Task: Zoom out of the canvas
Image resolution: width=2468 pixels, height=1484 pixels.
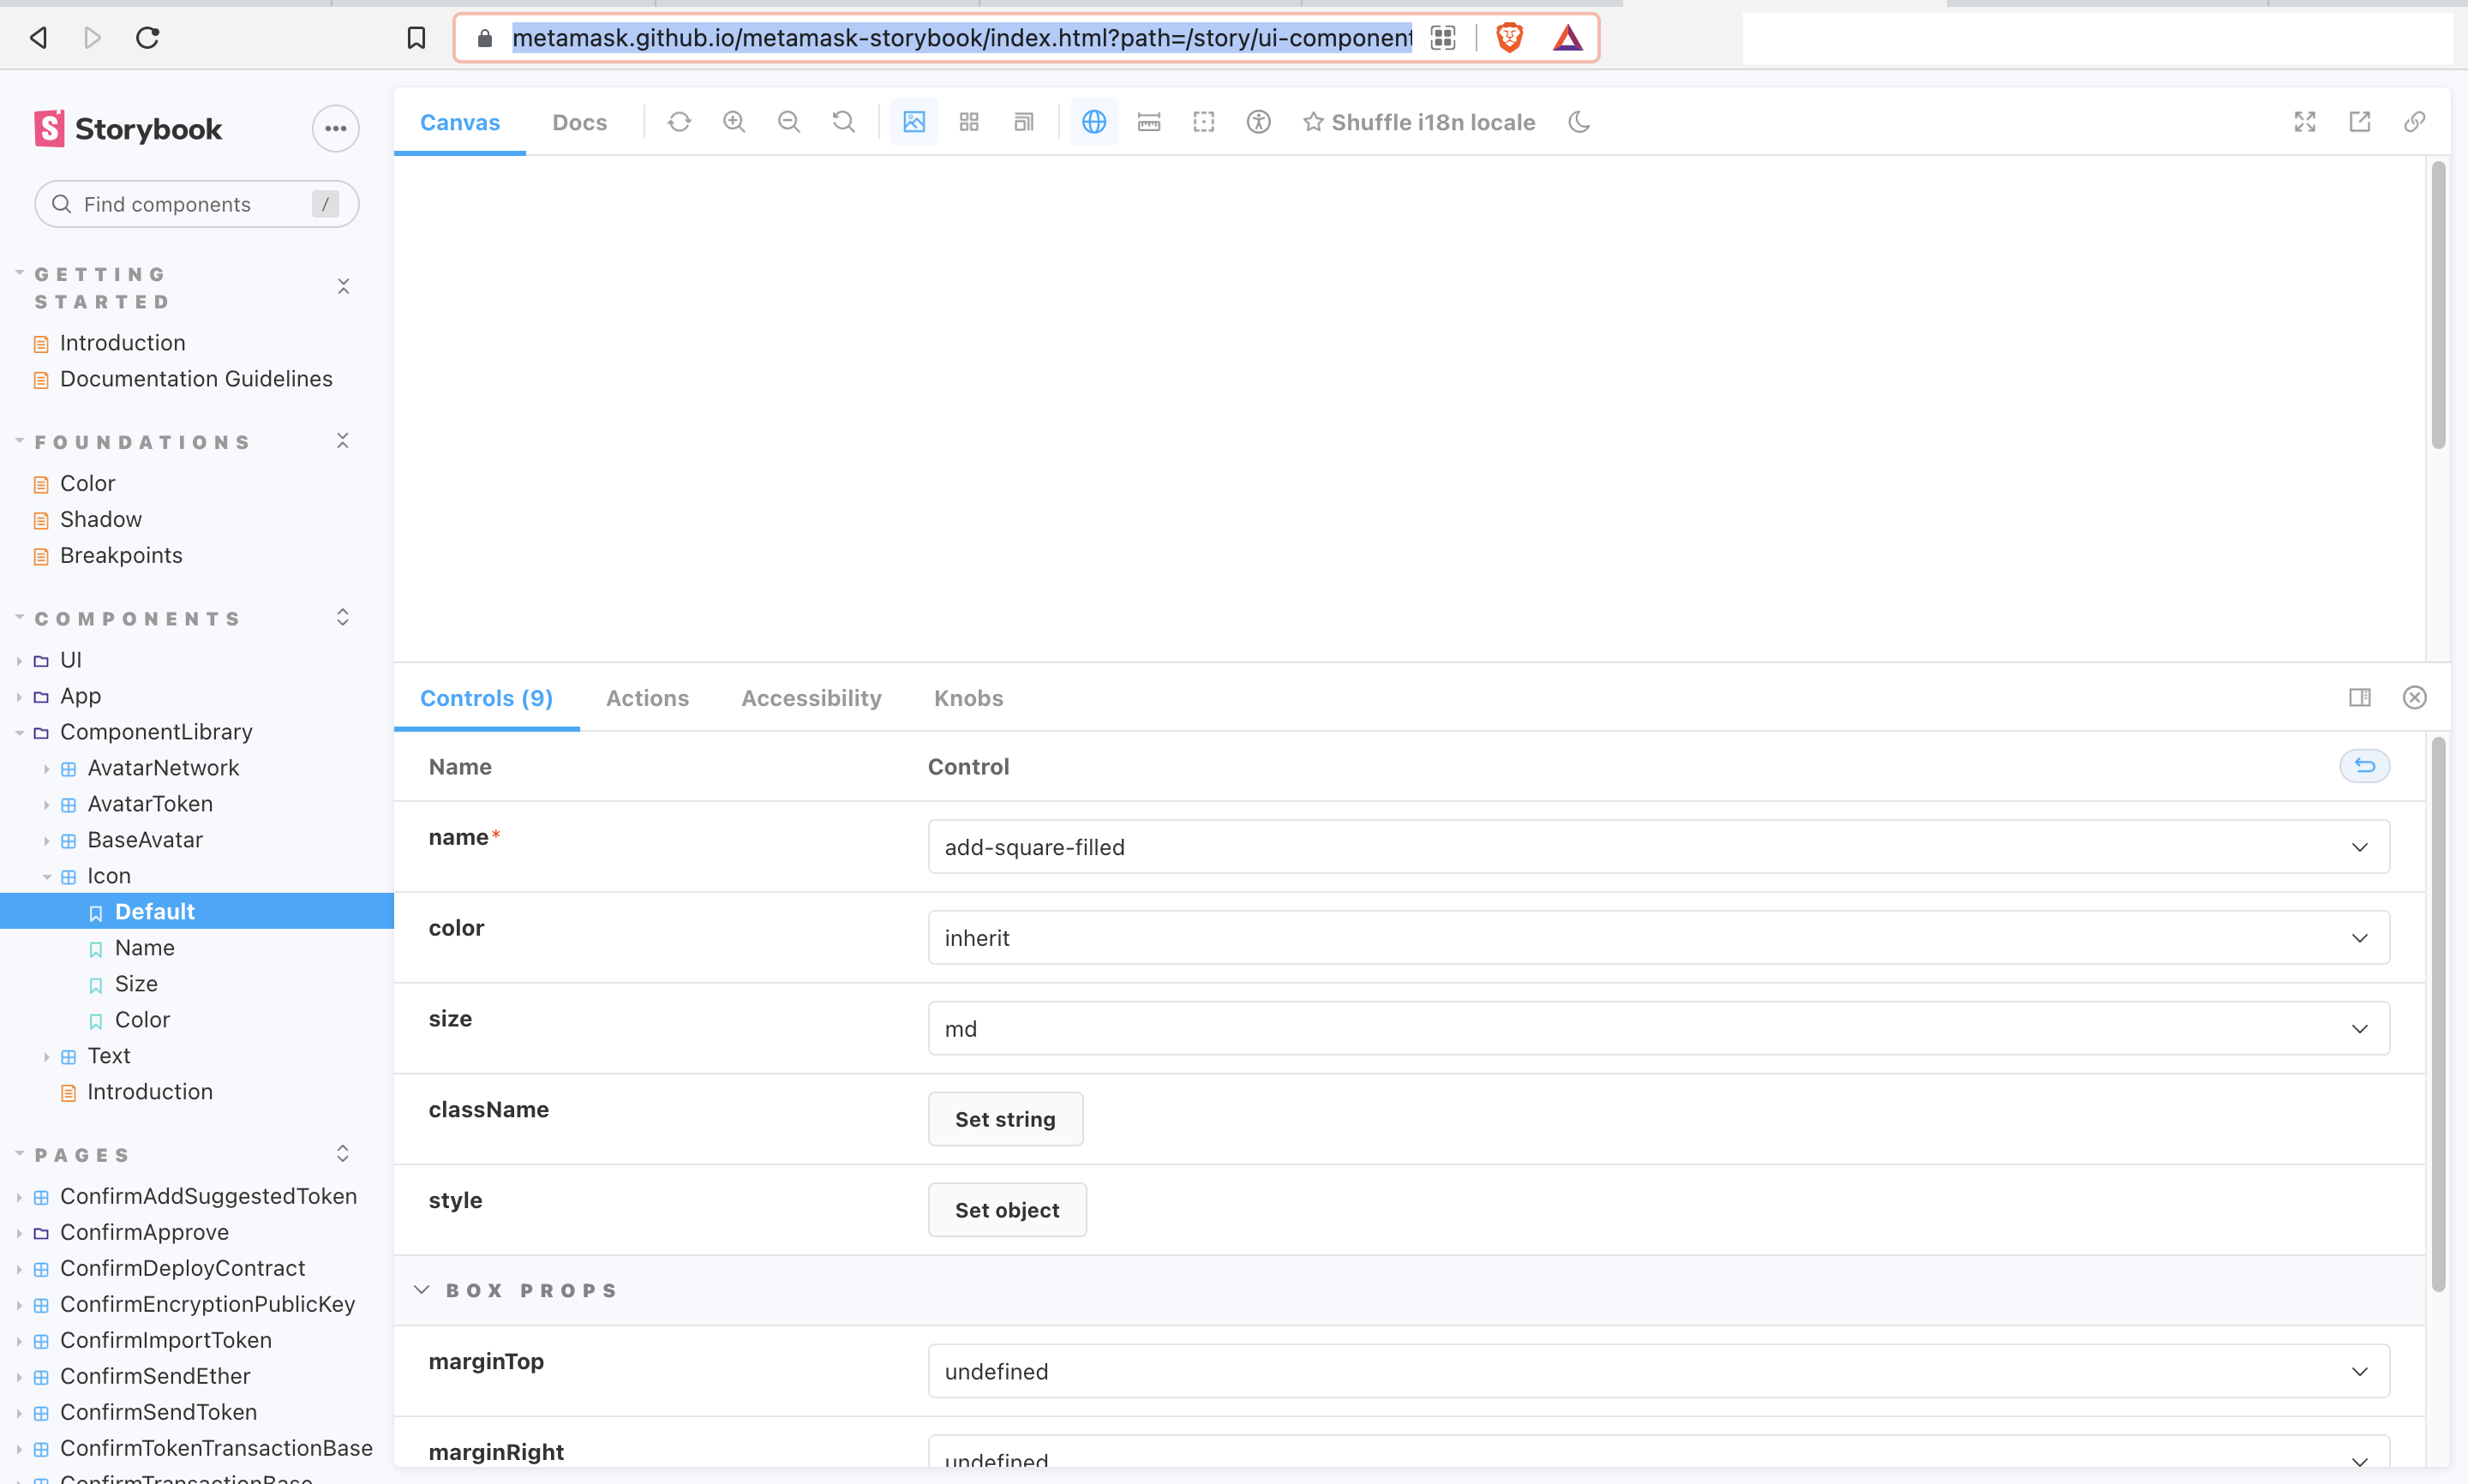Action: [789, 121]
